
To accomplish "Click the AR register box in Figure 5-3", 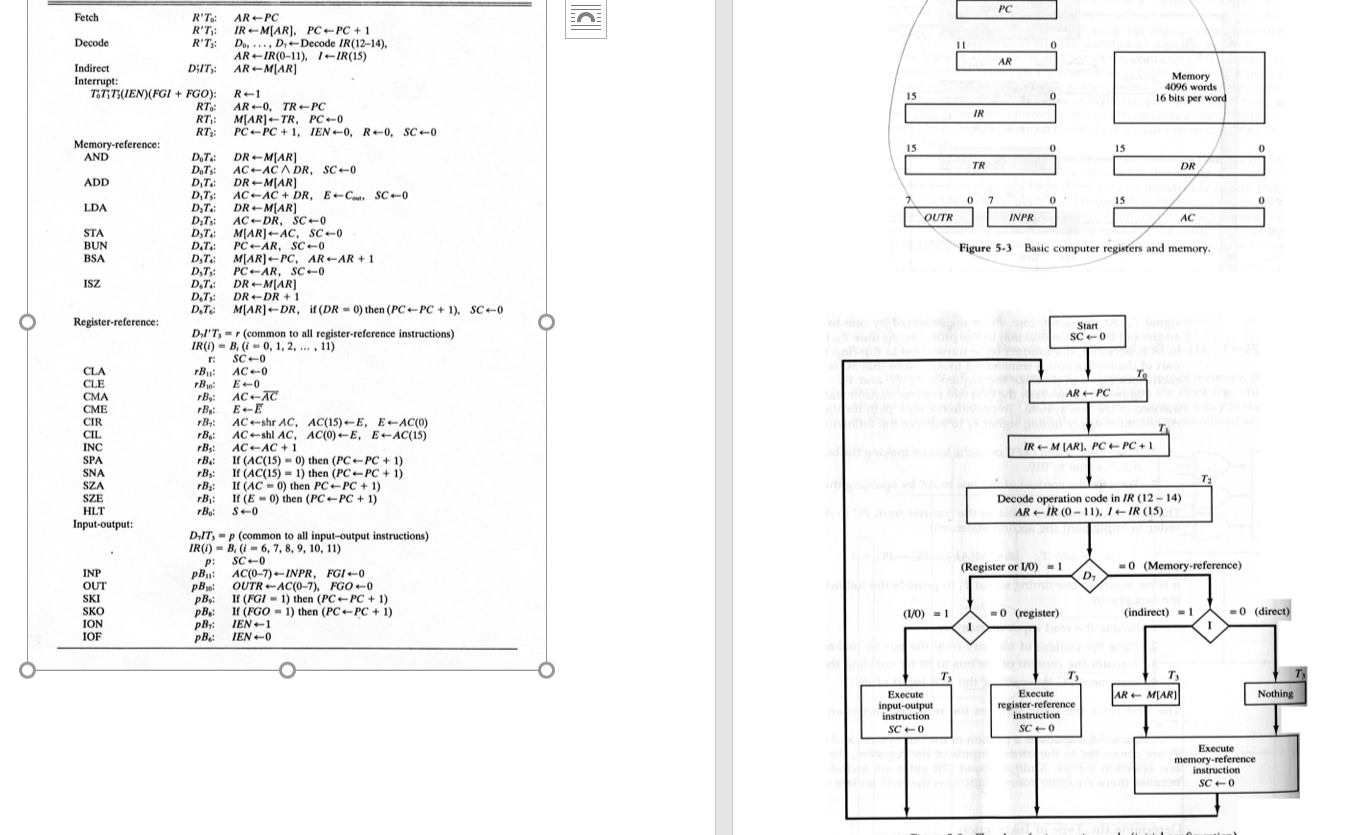I will pos(1005,60).
